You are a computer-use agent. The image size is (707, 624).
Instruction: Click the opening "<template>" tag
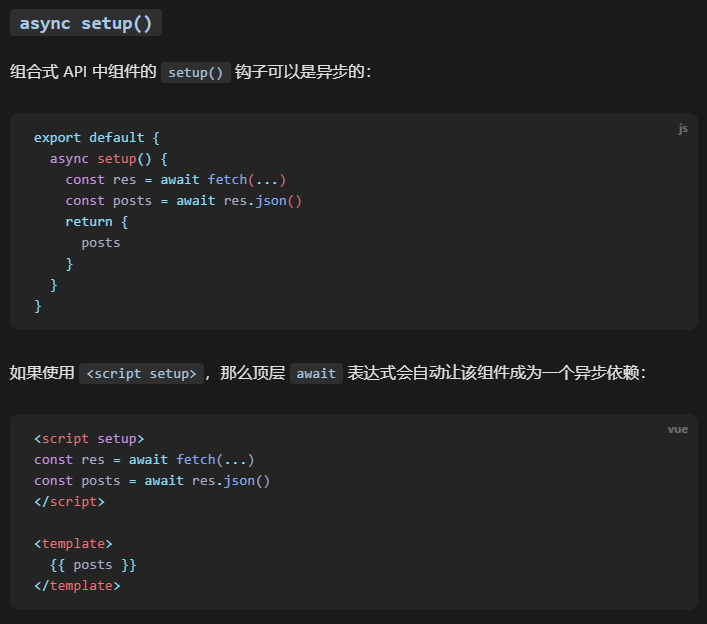click(73, 544)
